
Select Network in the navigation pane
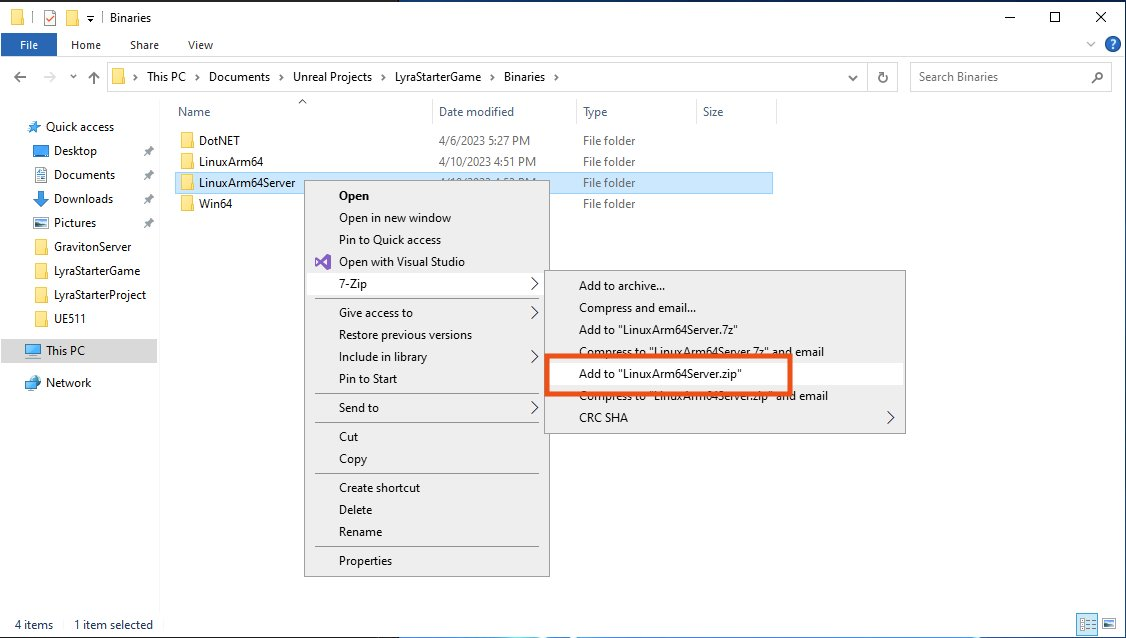coord(68,383)
